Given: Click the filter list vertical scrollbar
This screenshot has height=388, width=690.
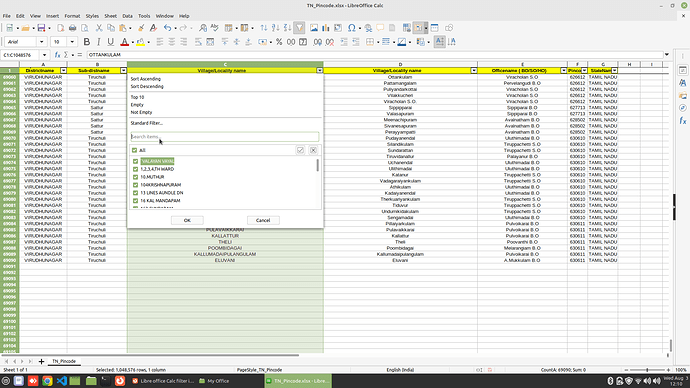Looking at the screenshot, I should pos(318,165).
